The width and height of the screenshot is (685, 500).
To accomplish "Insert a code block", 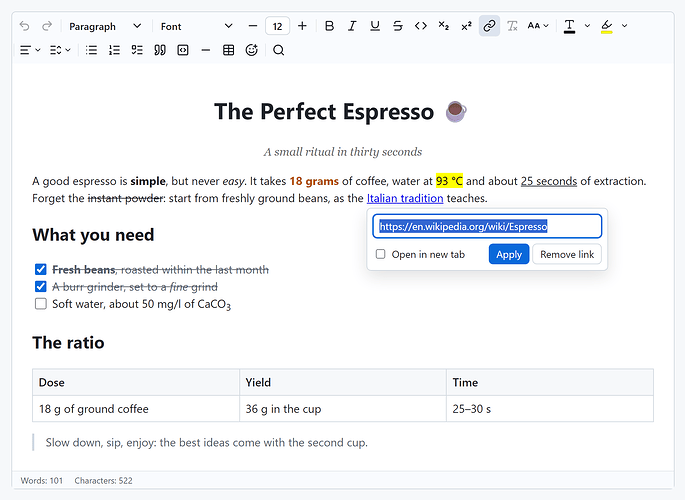I will 183,50.
